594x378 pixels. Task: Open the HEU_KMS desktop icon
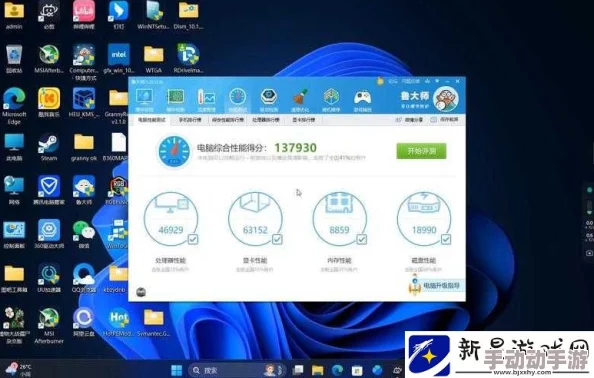tap(84, 102)
